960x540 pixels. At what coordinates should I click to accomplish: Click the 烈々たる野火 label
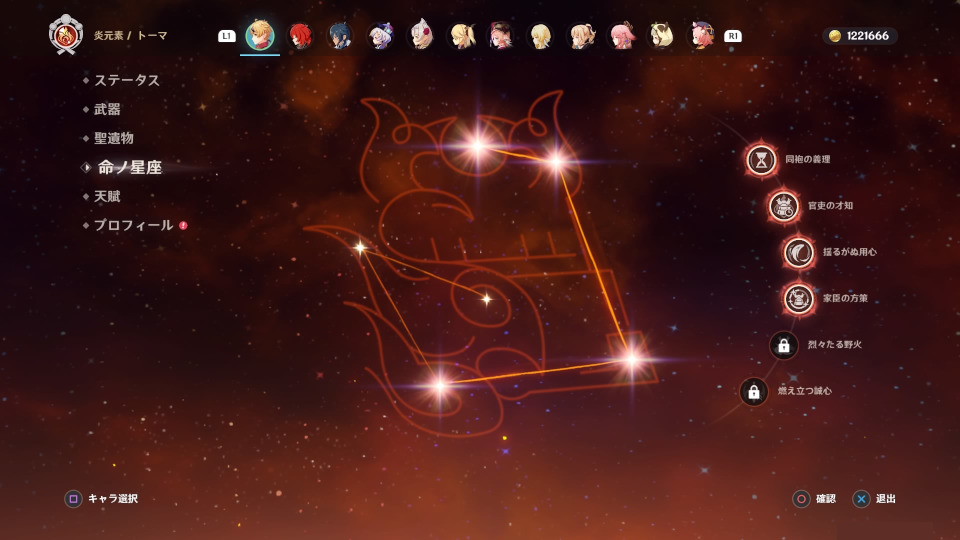pos(834,345)
